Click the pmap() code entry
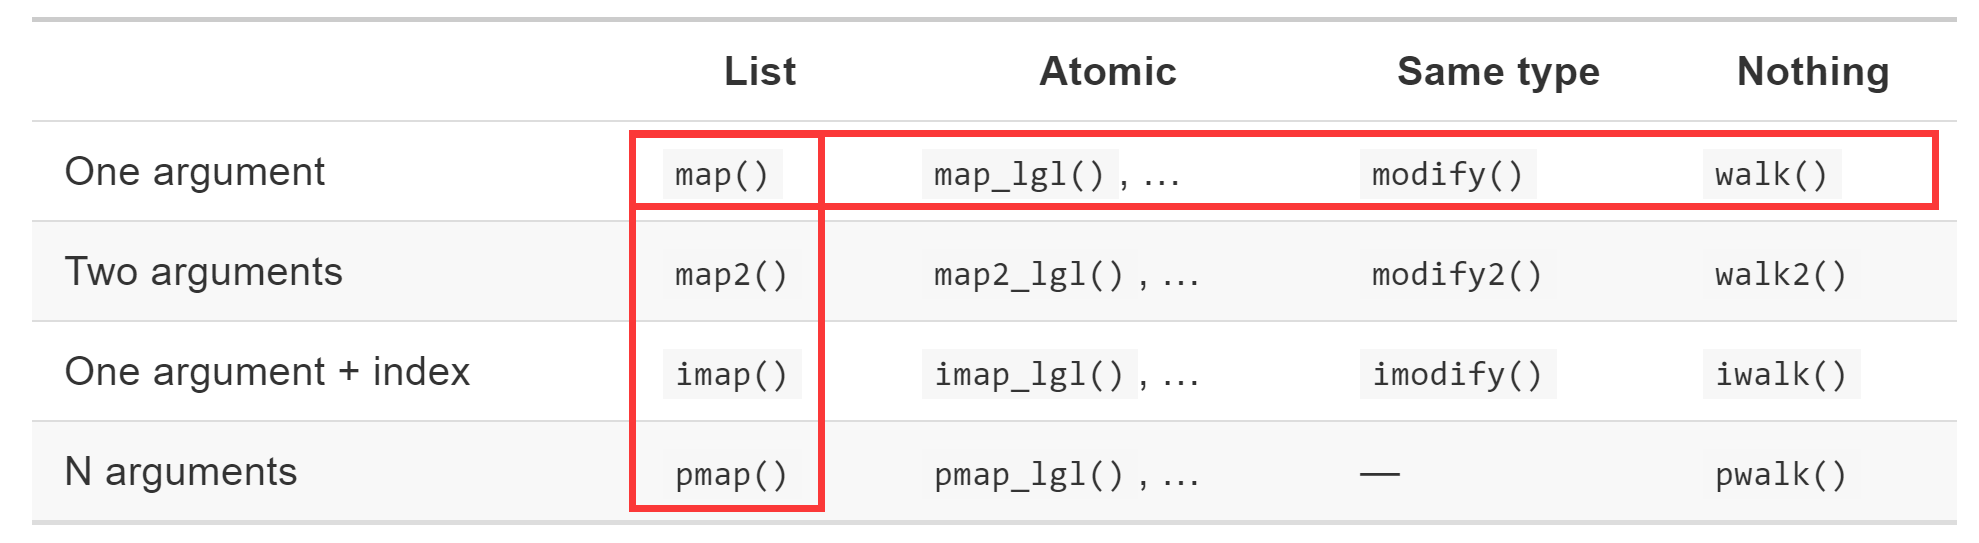1979x543 pixels. tap(731, 475)
